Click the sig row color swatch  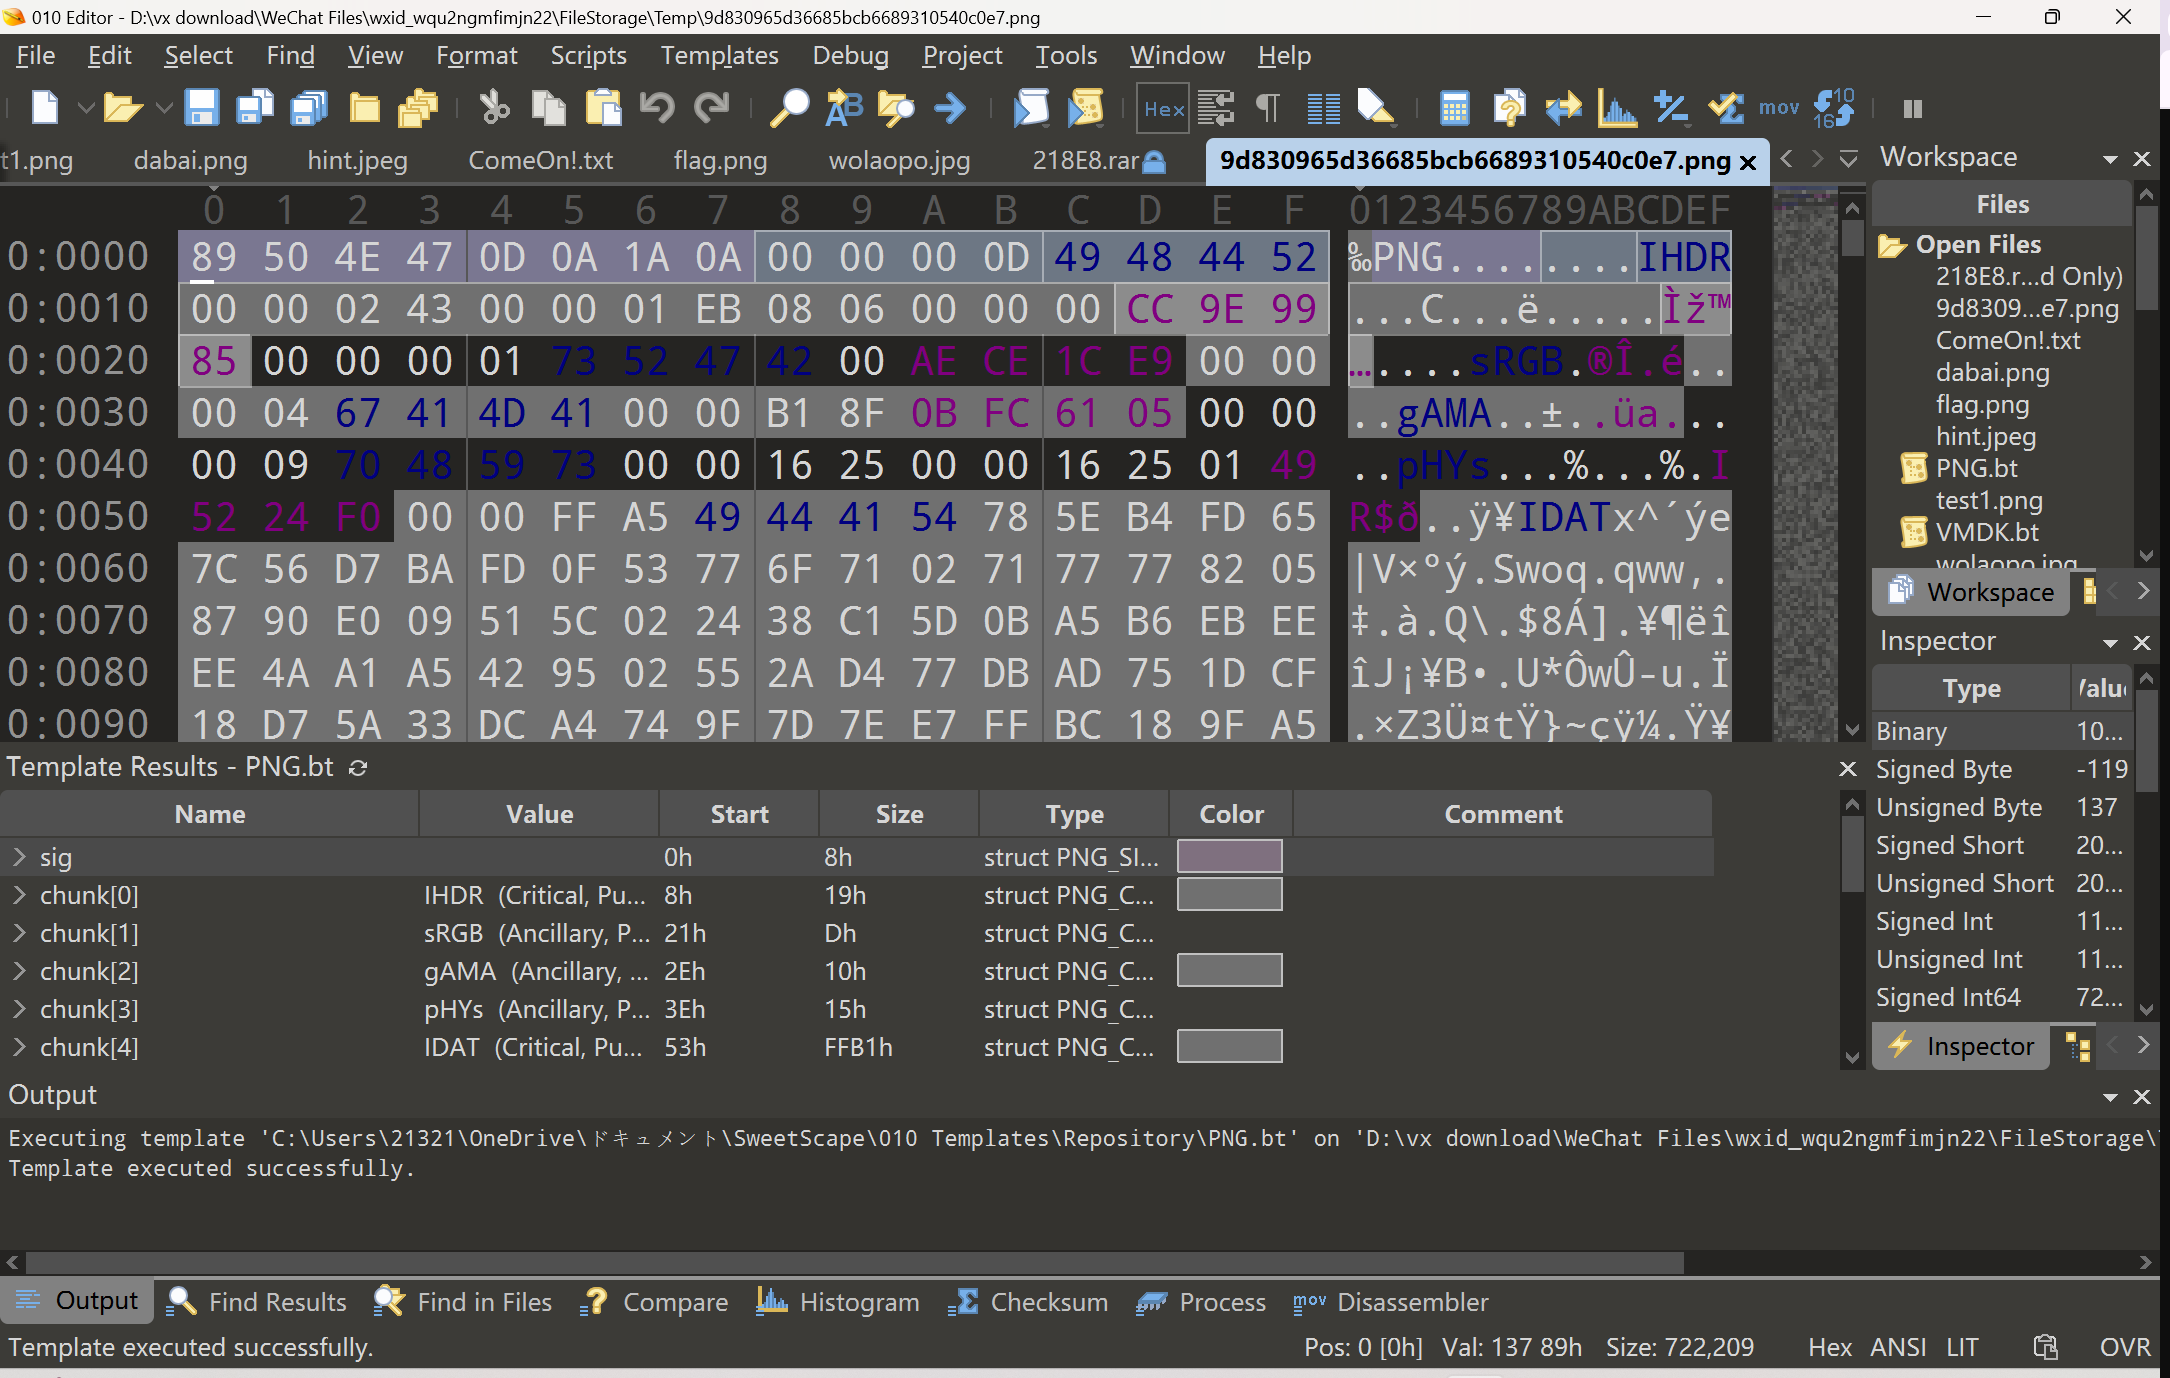click(x=1229, y=857)
